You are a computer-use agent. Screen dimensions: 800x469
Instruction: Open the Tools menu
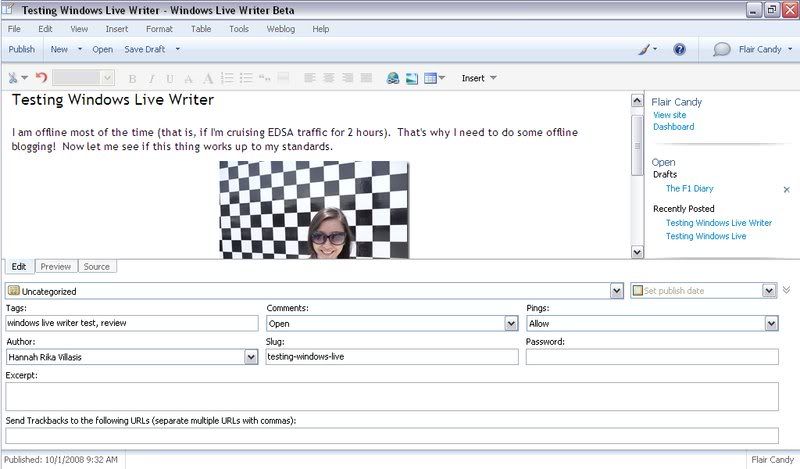click(x=239, y=29)
